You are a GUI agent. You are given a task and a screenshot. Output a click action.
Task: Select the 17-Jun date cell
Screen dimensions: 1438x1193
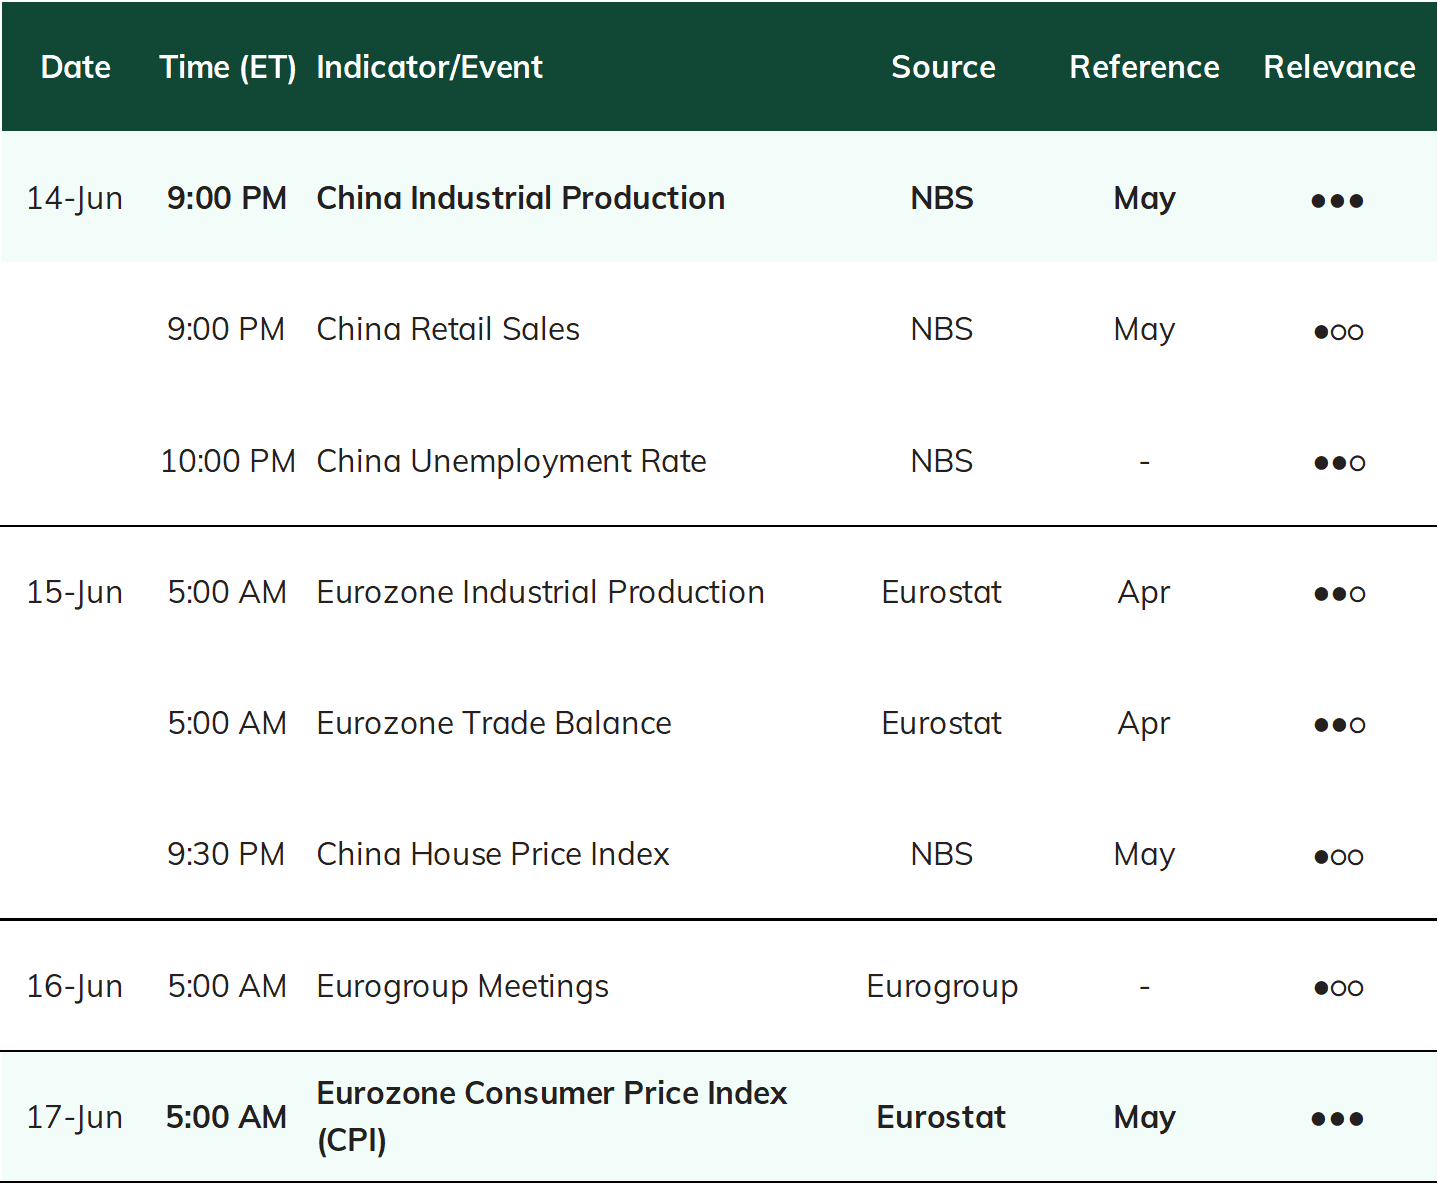75,1117
